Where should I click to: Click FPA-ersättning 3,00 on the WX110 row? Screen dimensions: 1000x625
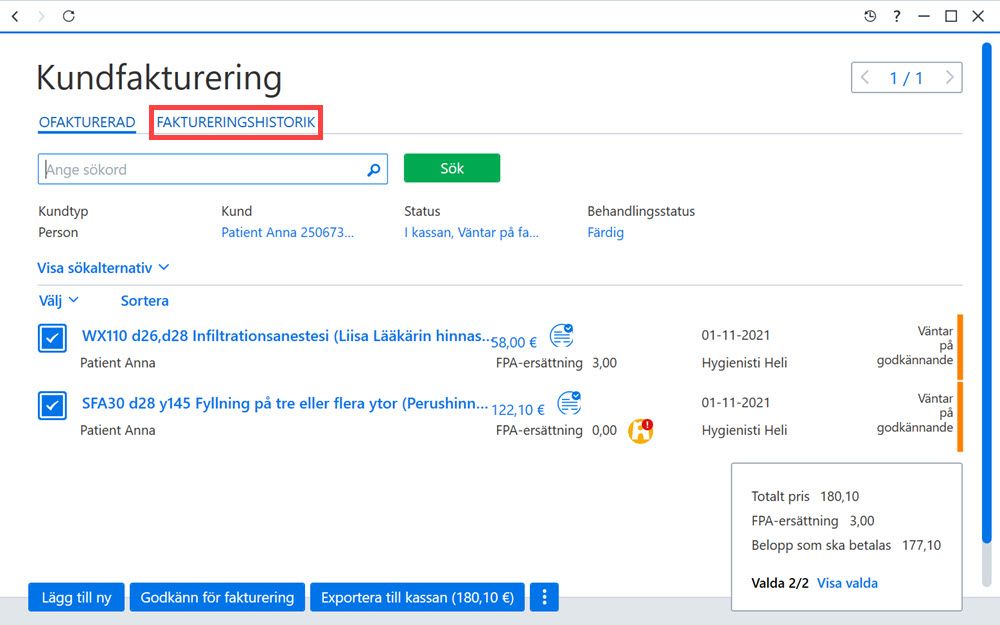(557, 363)
